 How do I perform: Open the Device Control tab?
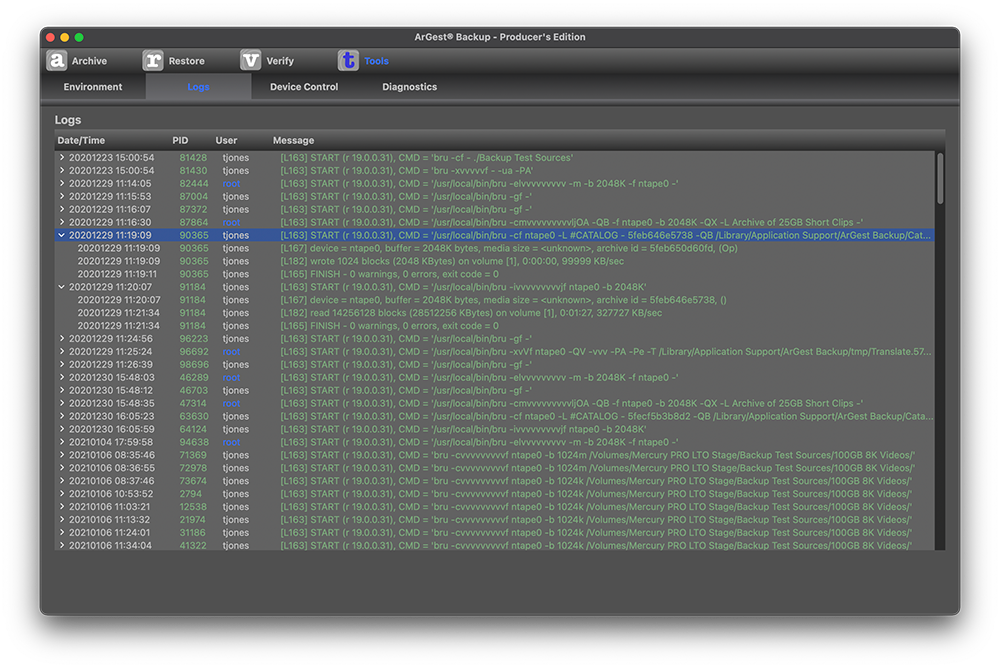point(304,87)
